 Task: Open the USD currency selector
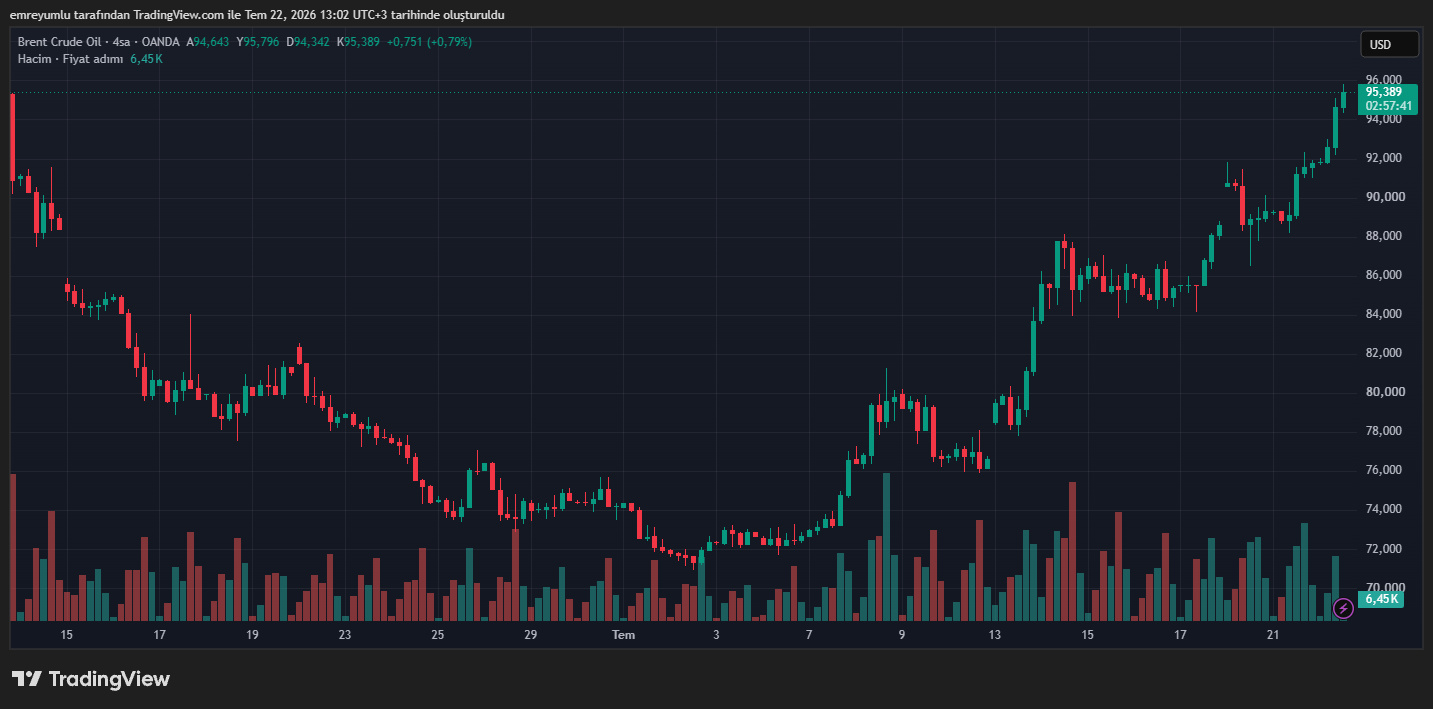[x=1389, y=44]
